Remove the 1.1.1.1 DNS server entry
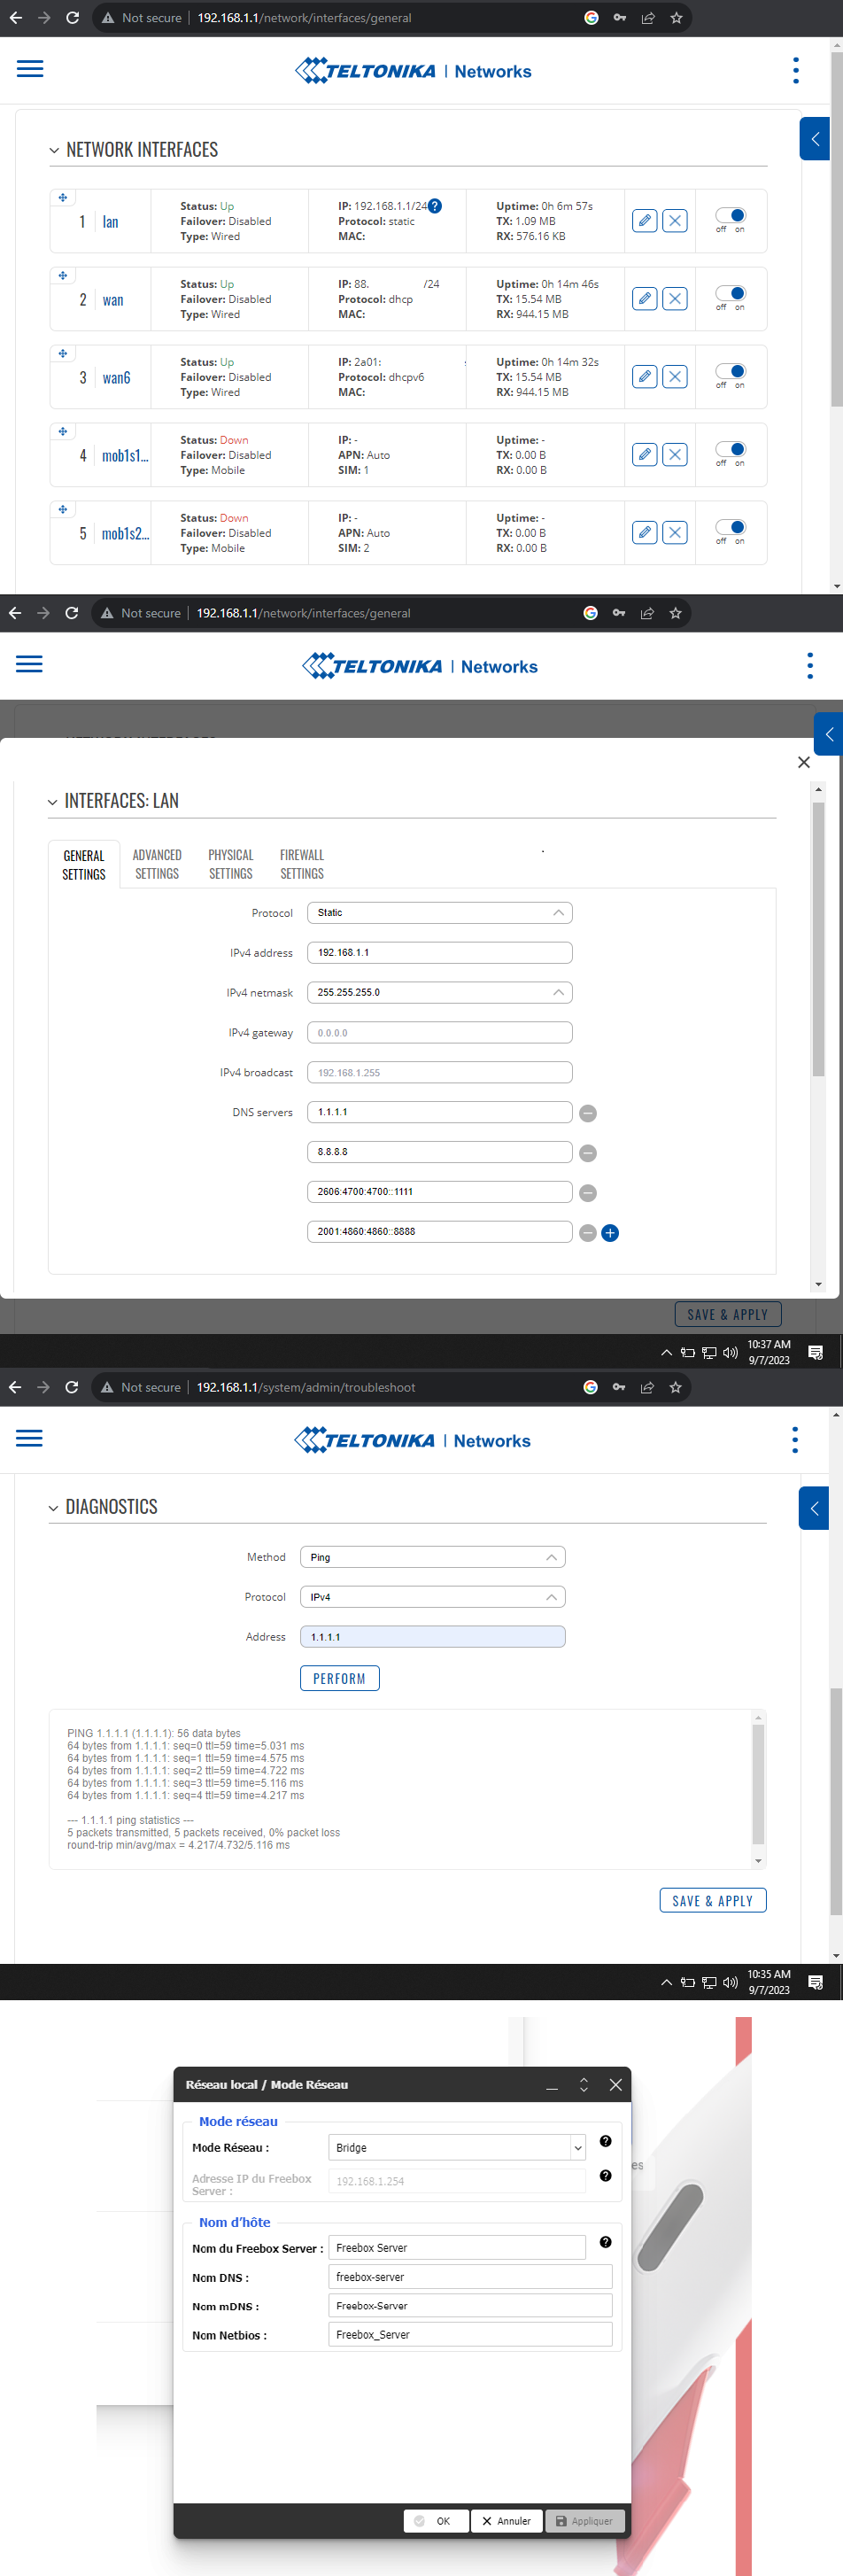This screenshot has height=2576, width=843. (x=588, y=1113)
